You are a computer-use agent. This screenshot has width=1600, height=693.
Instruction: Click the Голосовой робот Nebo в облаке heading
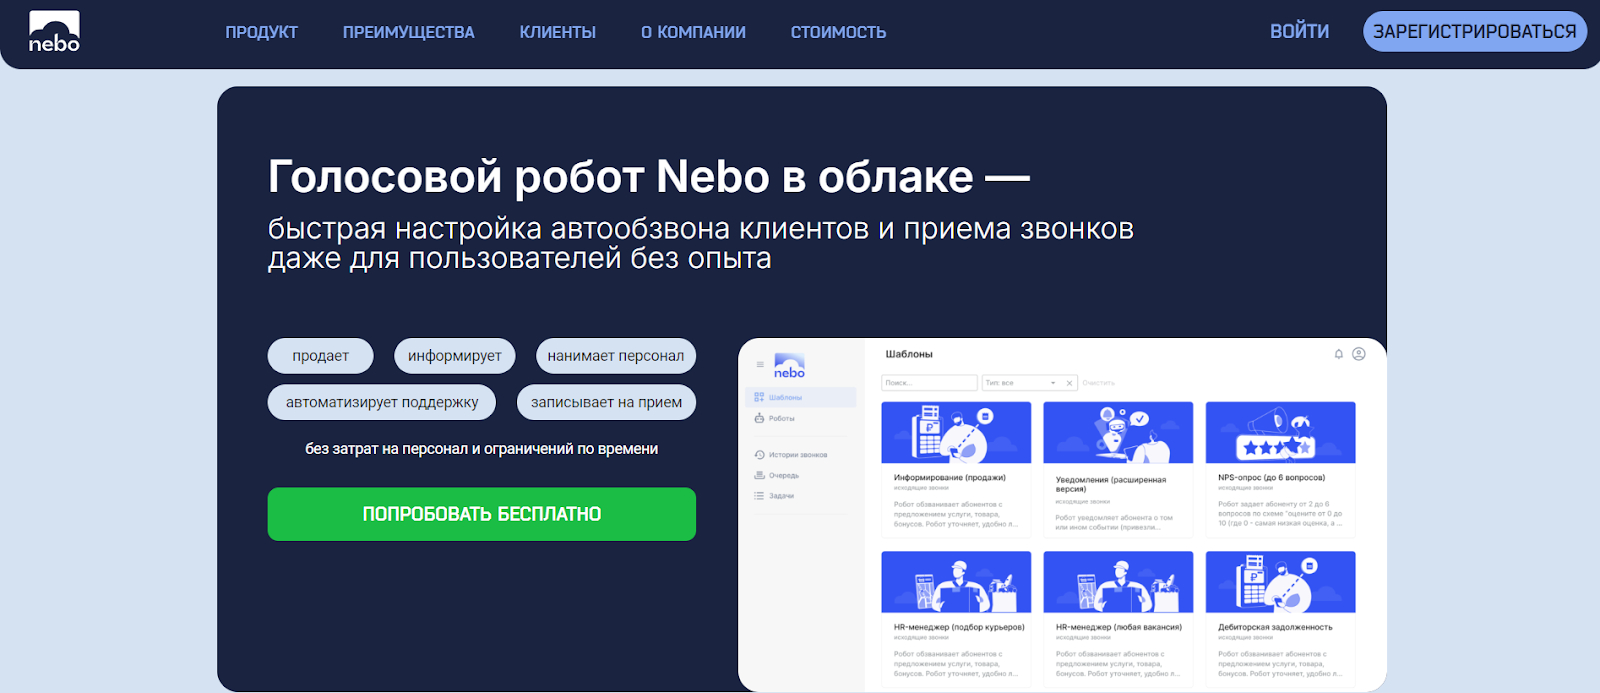tap(648, 177)
